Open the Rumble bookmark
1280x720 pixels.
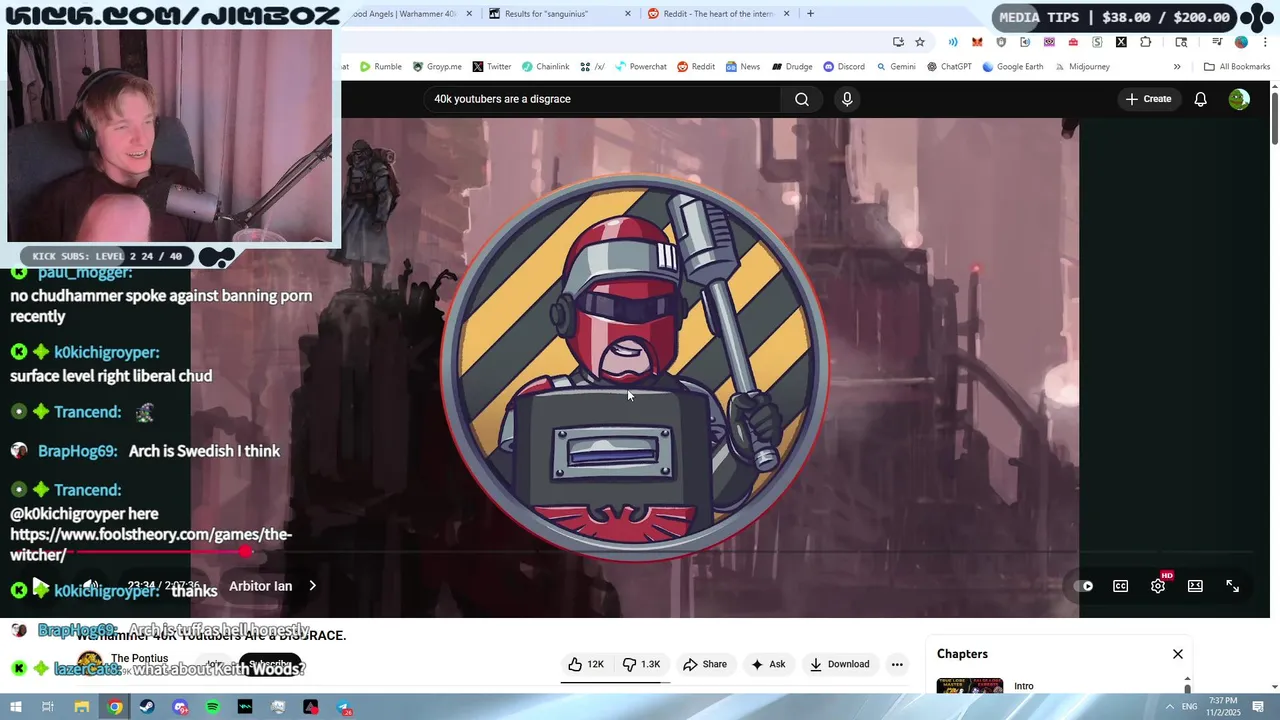point(380,67)
